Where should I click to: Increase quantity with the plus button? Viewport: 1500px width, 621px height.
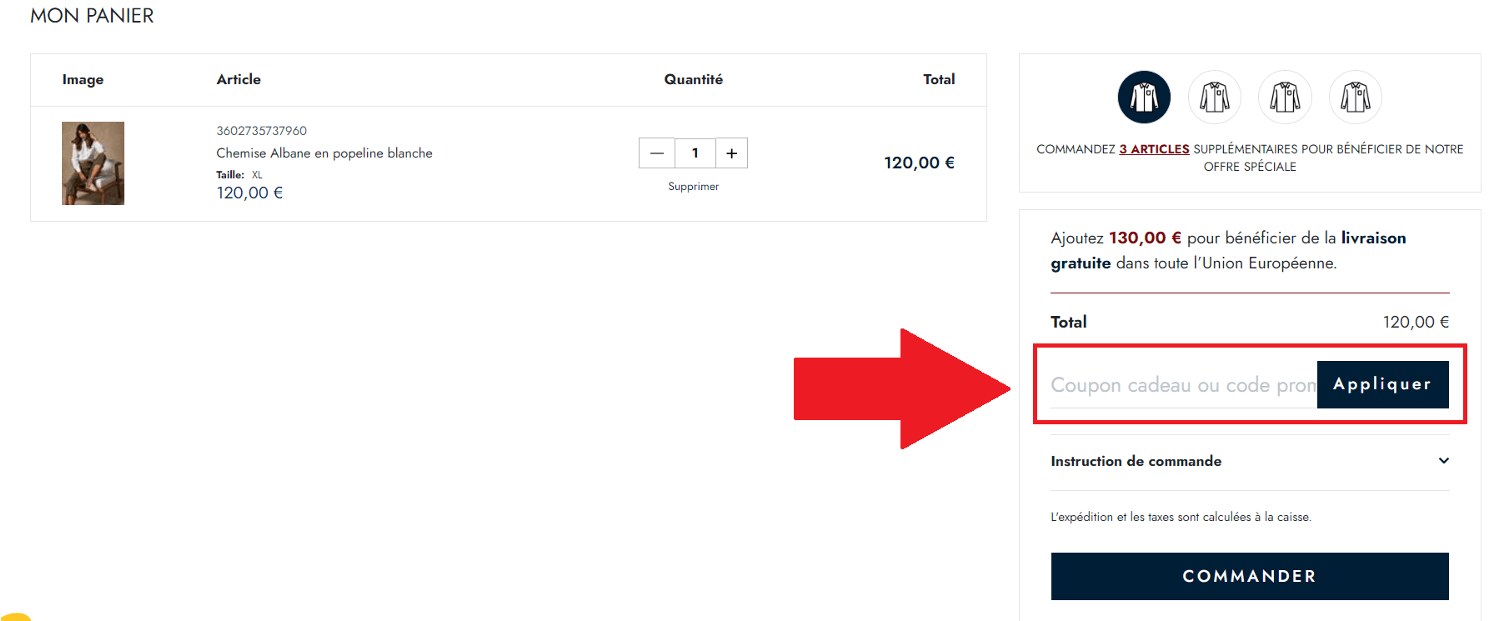coord(731,153)
